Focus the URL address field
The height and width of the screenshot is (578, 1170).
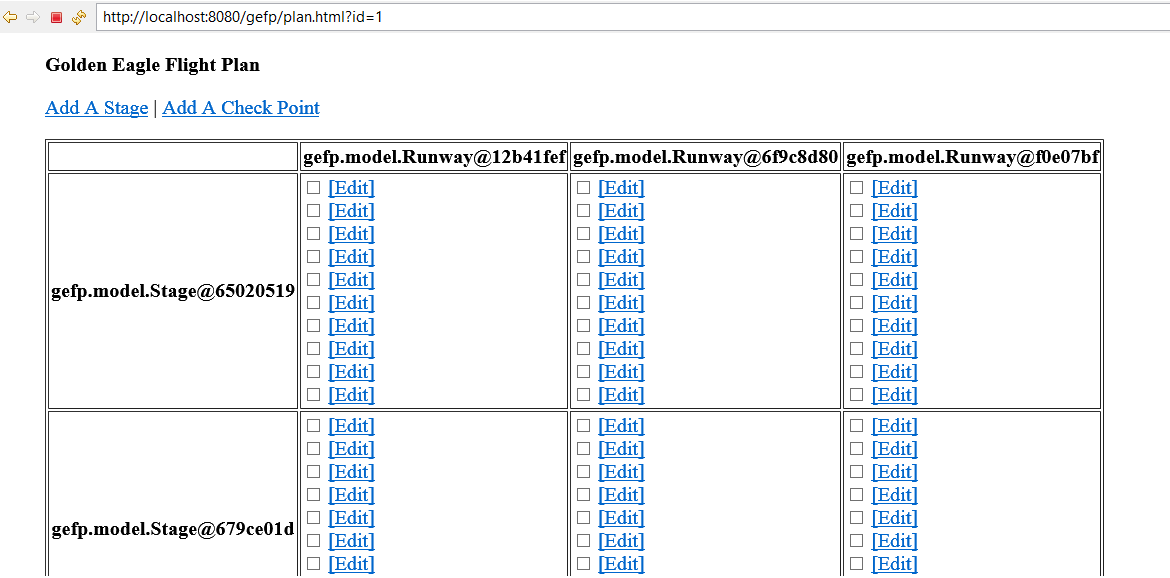point(600,17)
